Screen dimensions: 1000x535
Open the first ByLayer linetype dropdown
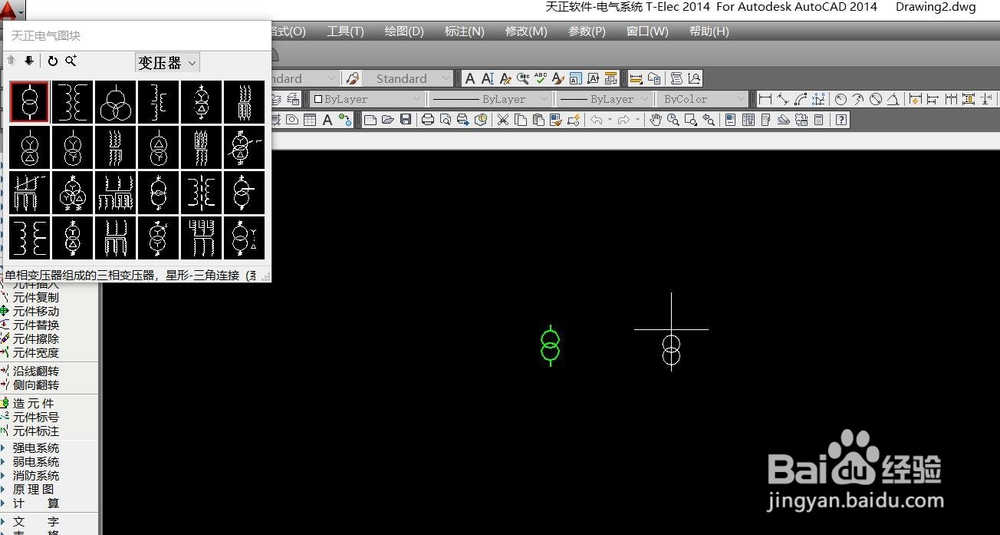click(x=489, y=99)
